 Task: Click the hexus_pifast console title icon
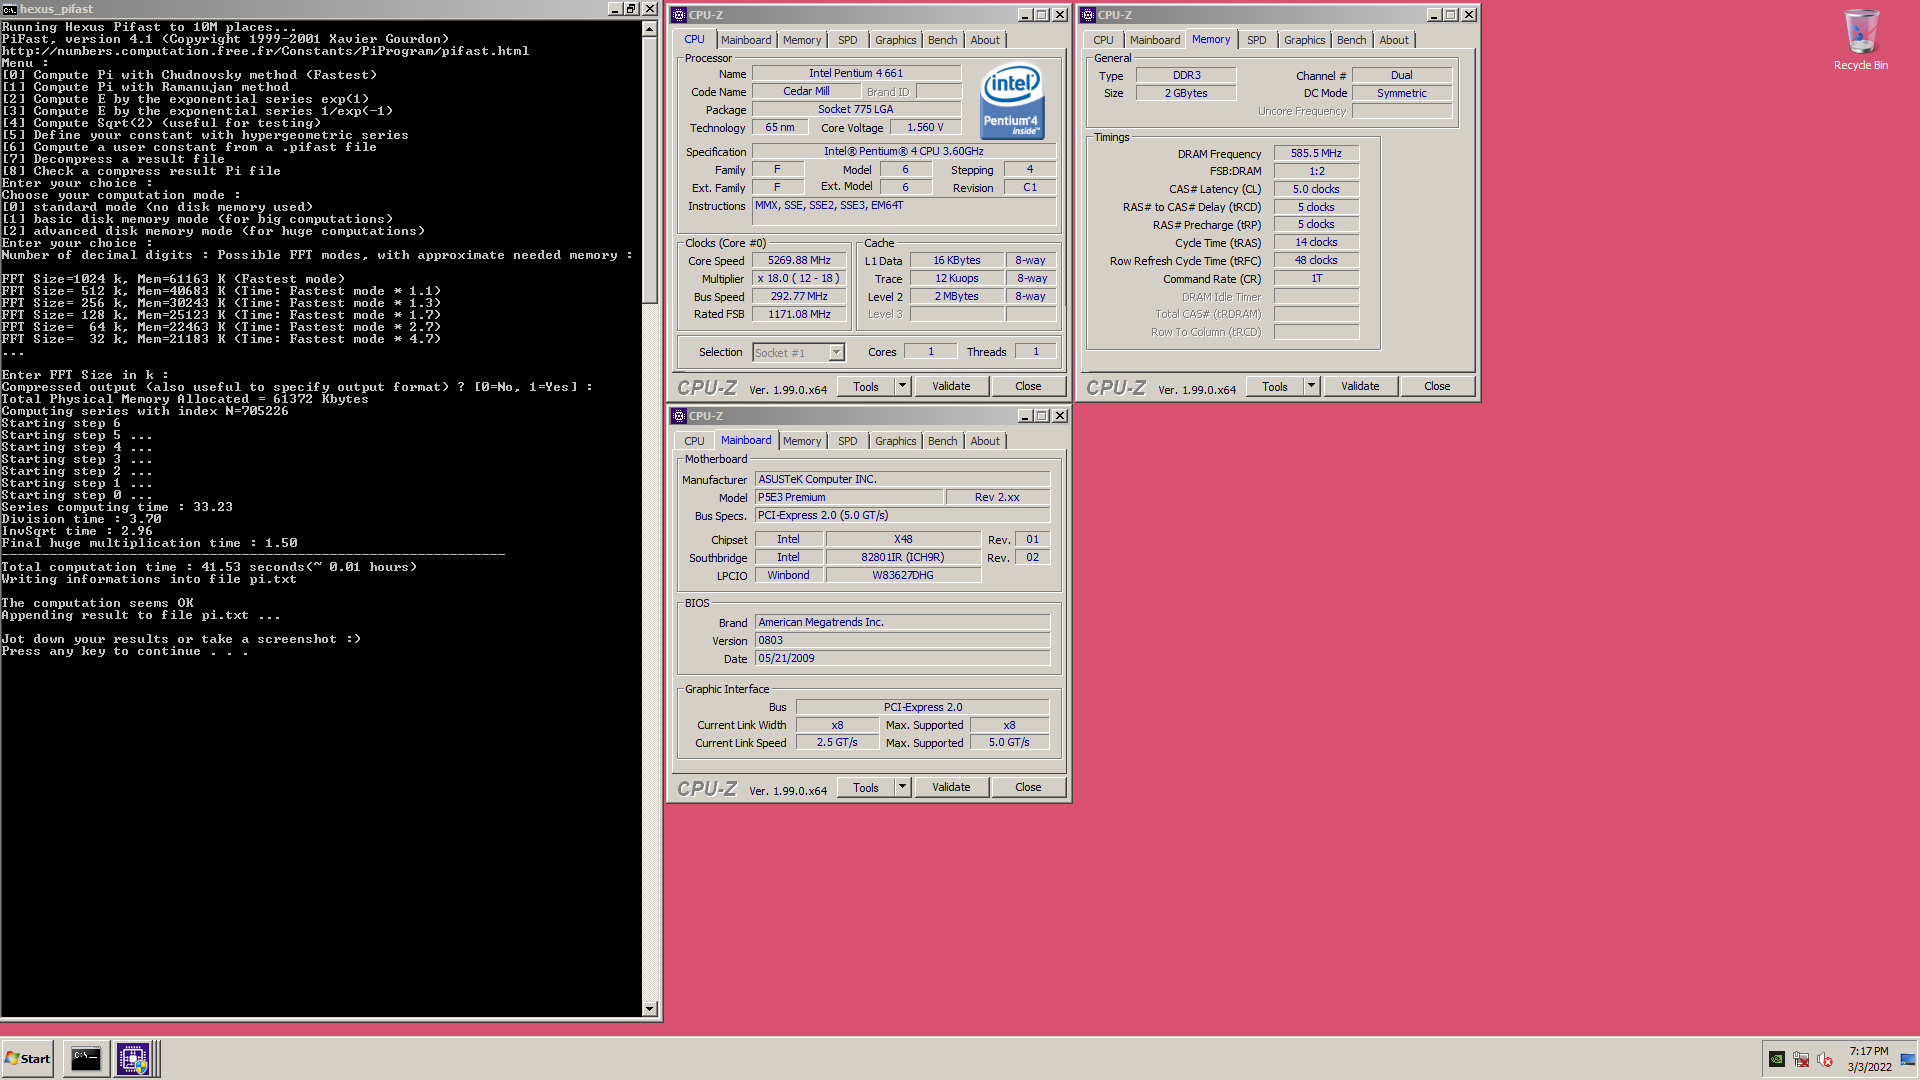tap(9, 9)
